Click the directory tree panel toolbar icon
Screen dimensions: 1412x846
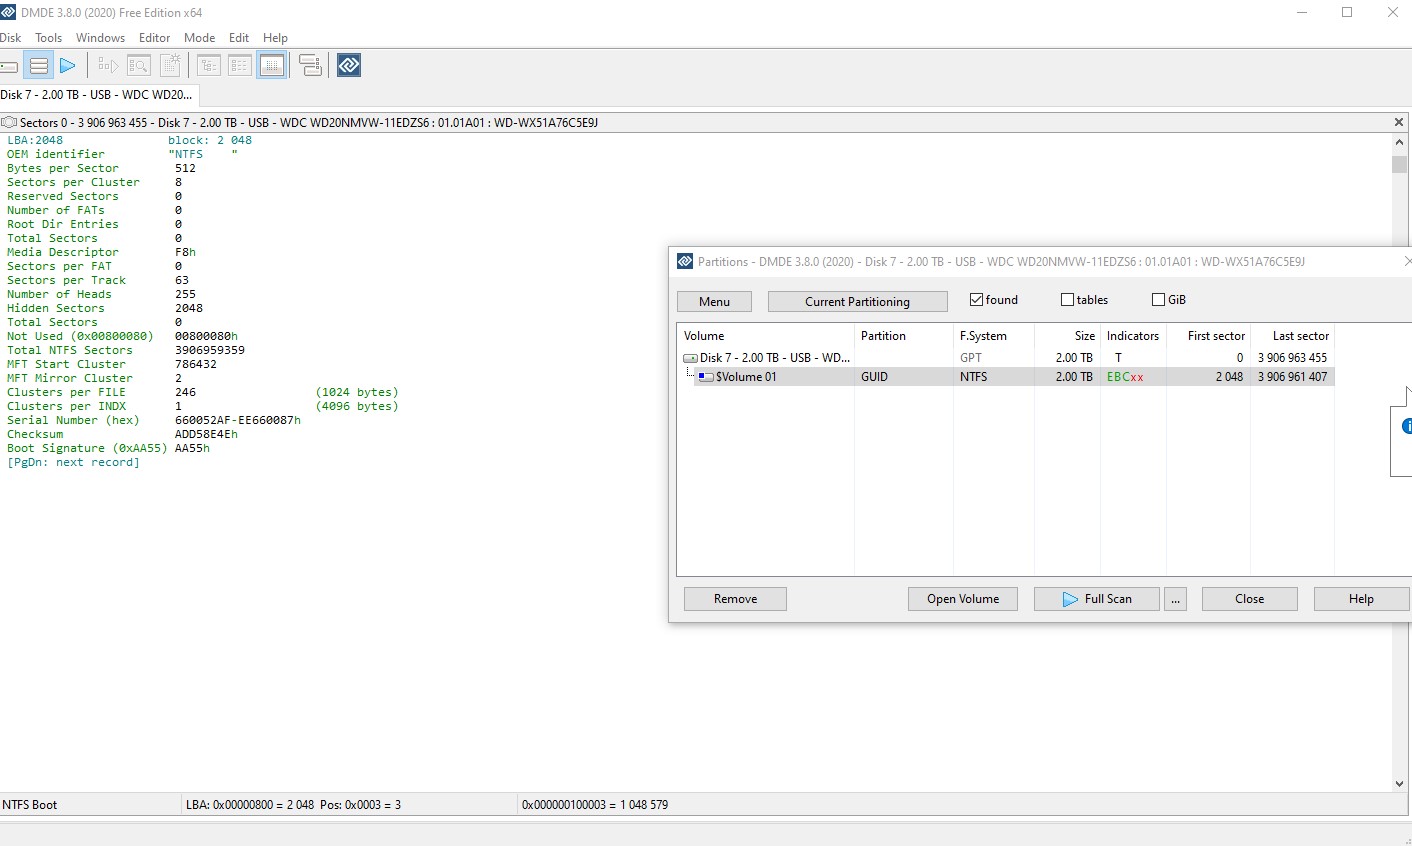click(x=209, y=66)
